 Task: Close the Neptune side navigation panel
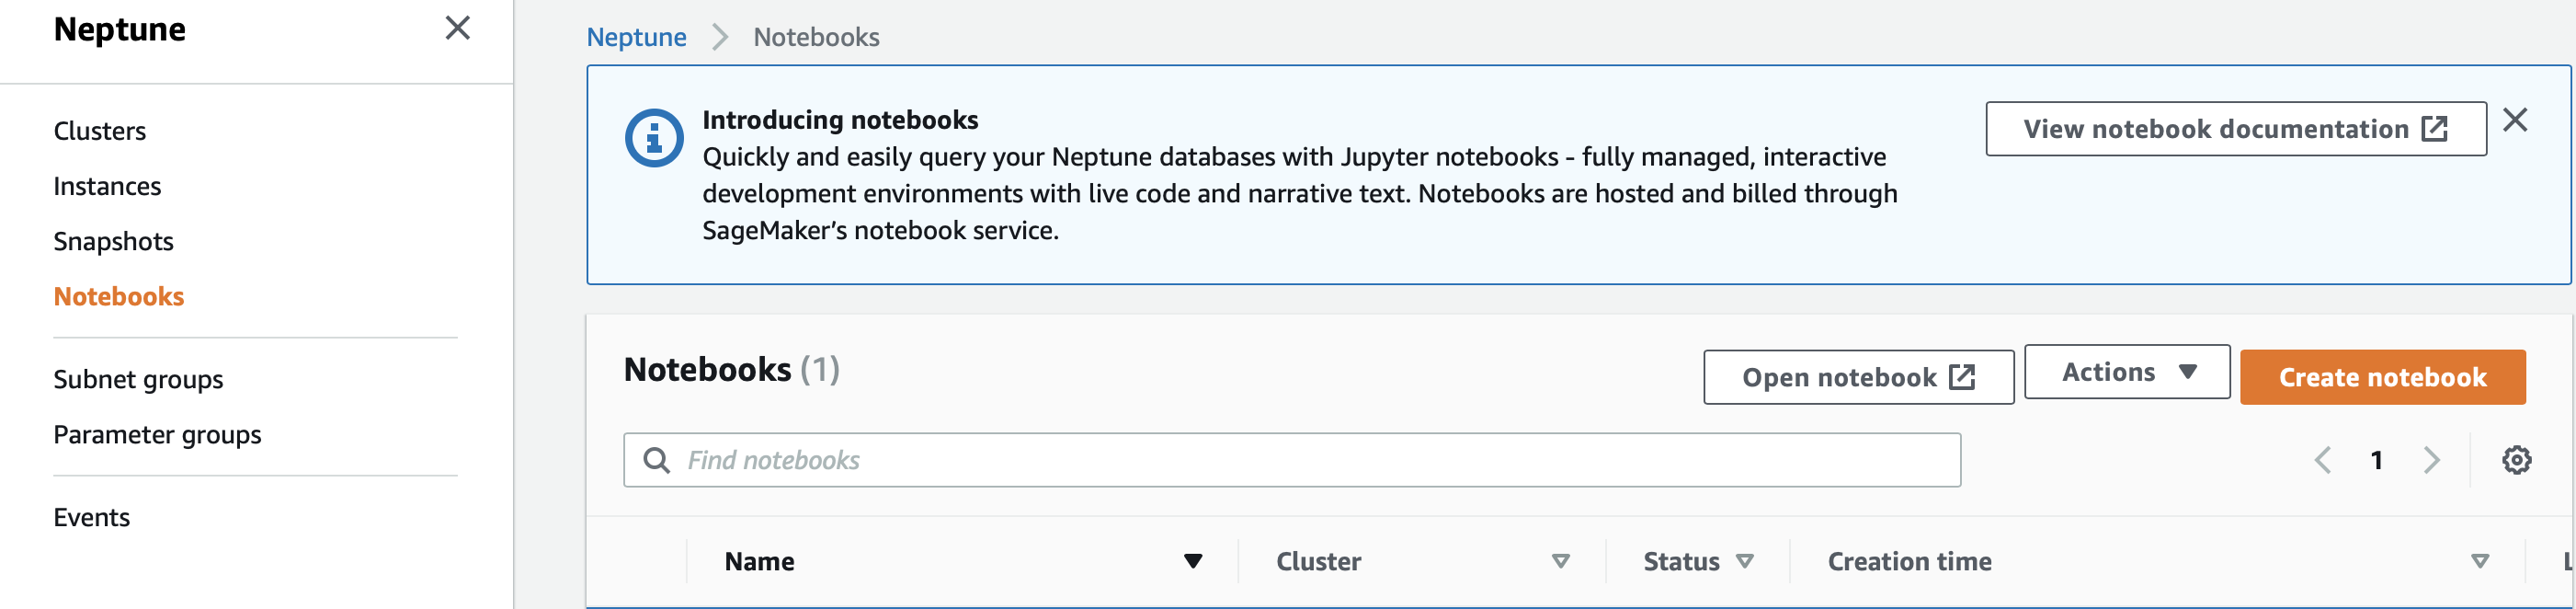point(457,28)
